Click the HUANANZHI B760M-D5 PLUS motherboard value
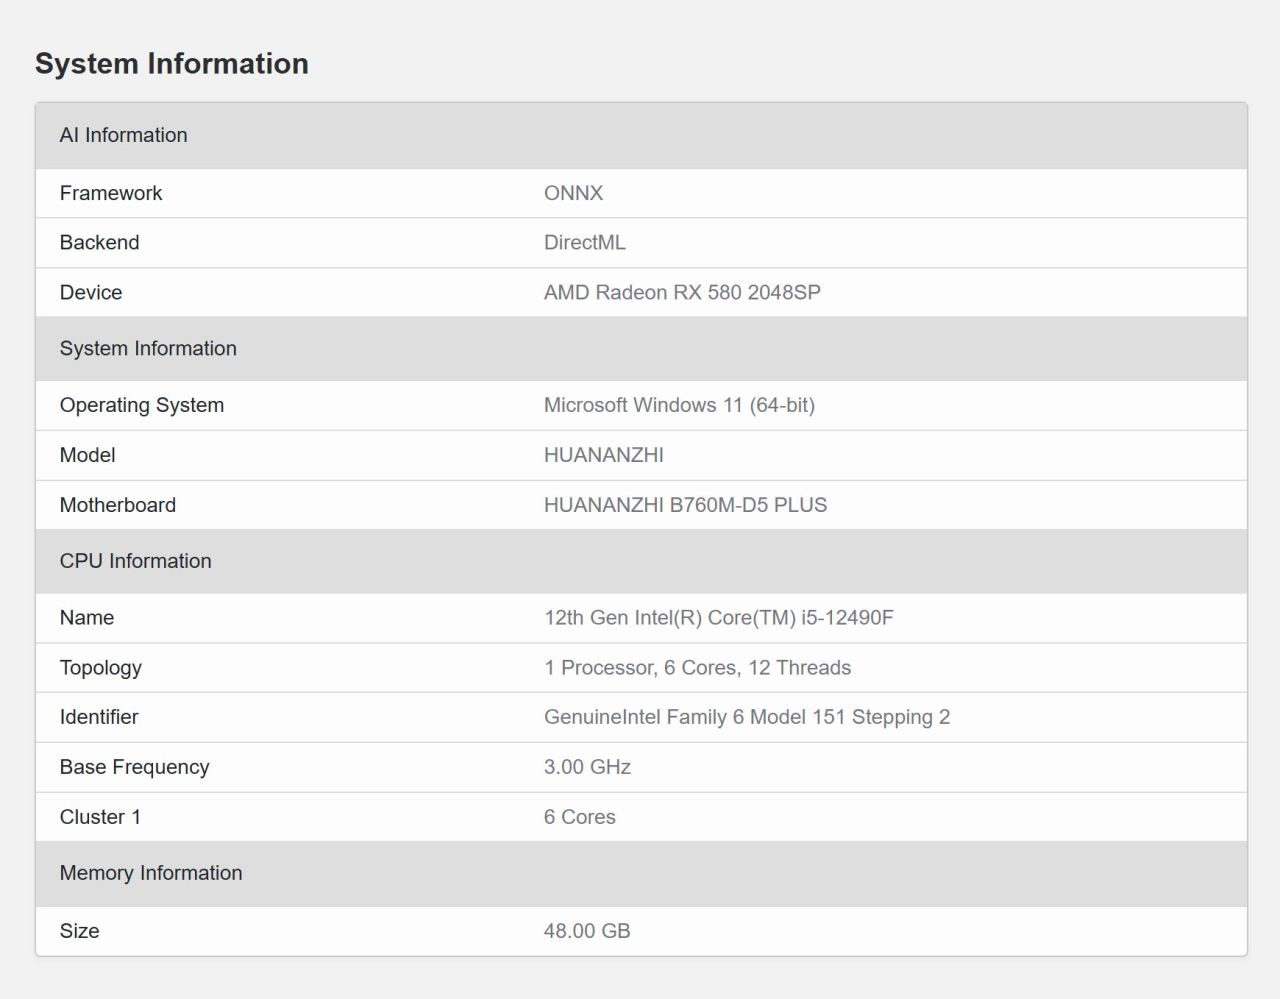 [x=685, y=505]
